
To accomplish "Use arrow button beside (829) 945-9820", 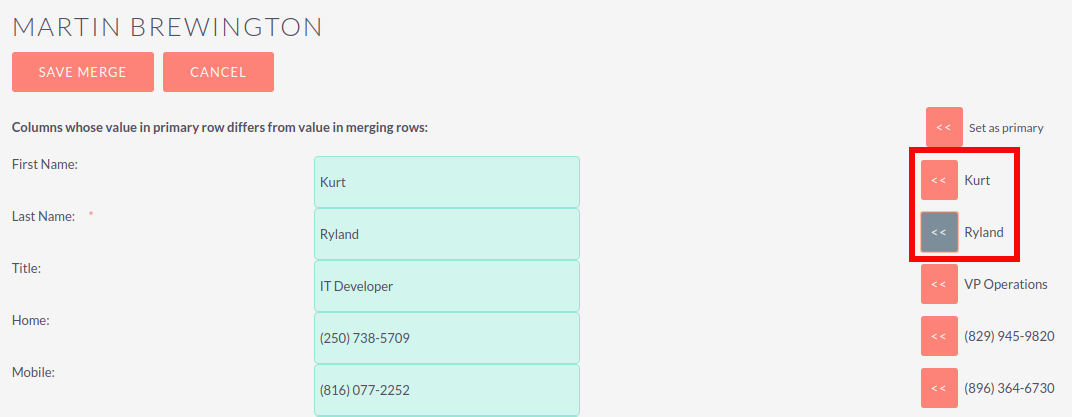I will click(939, 336).
